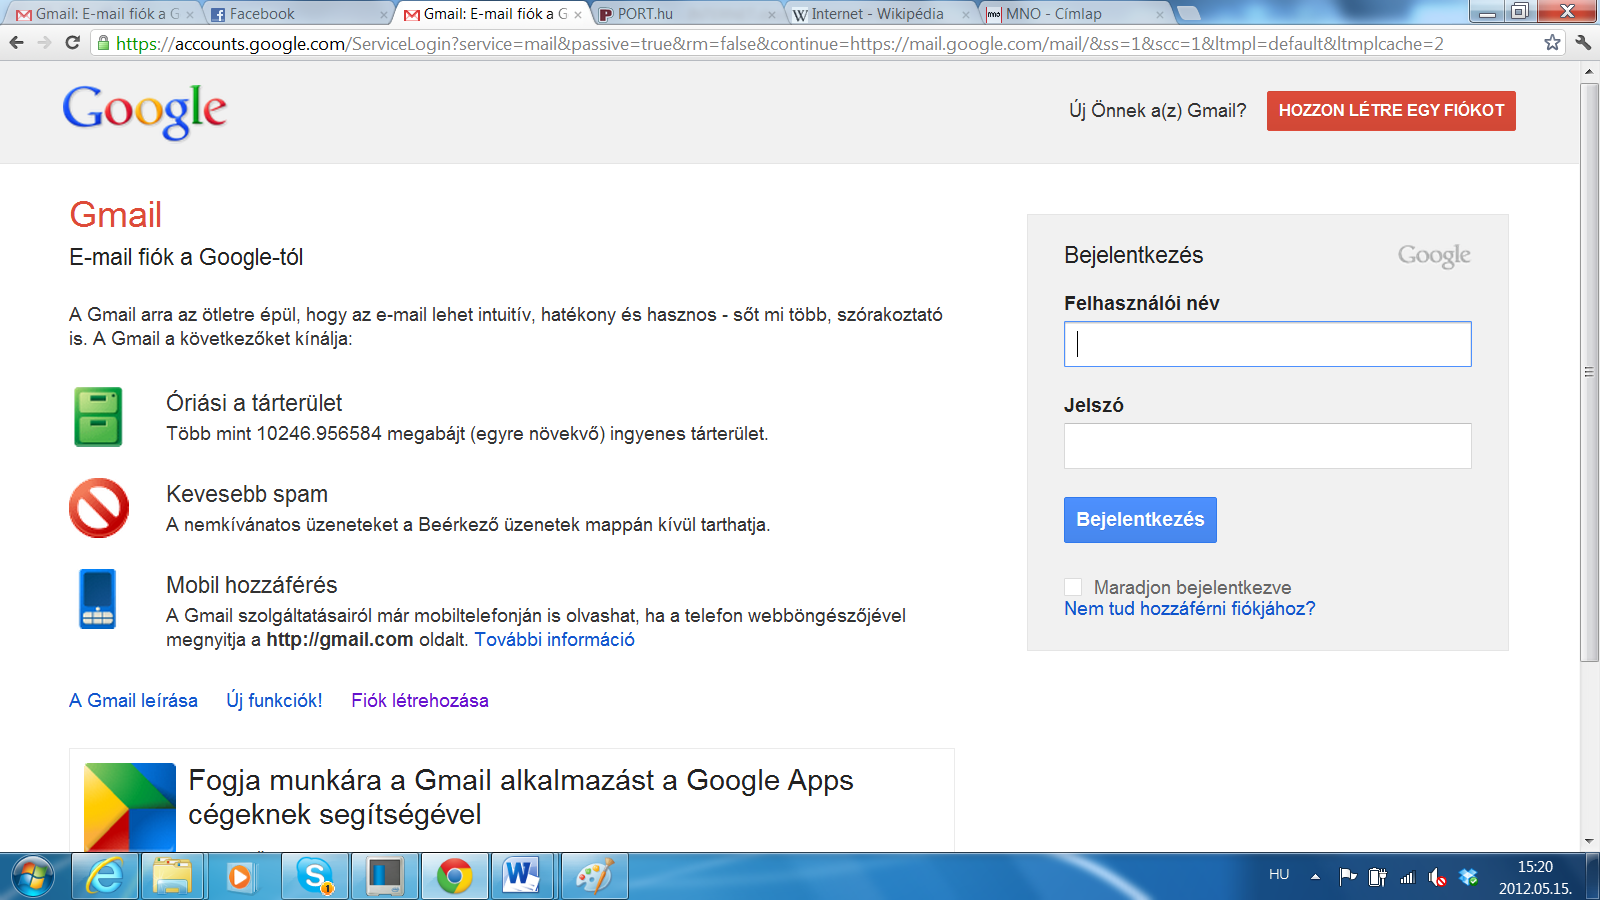Screen dimensions: 1600x900
Task: Open Skype from the taskbar
Action: 315,877
